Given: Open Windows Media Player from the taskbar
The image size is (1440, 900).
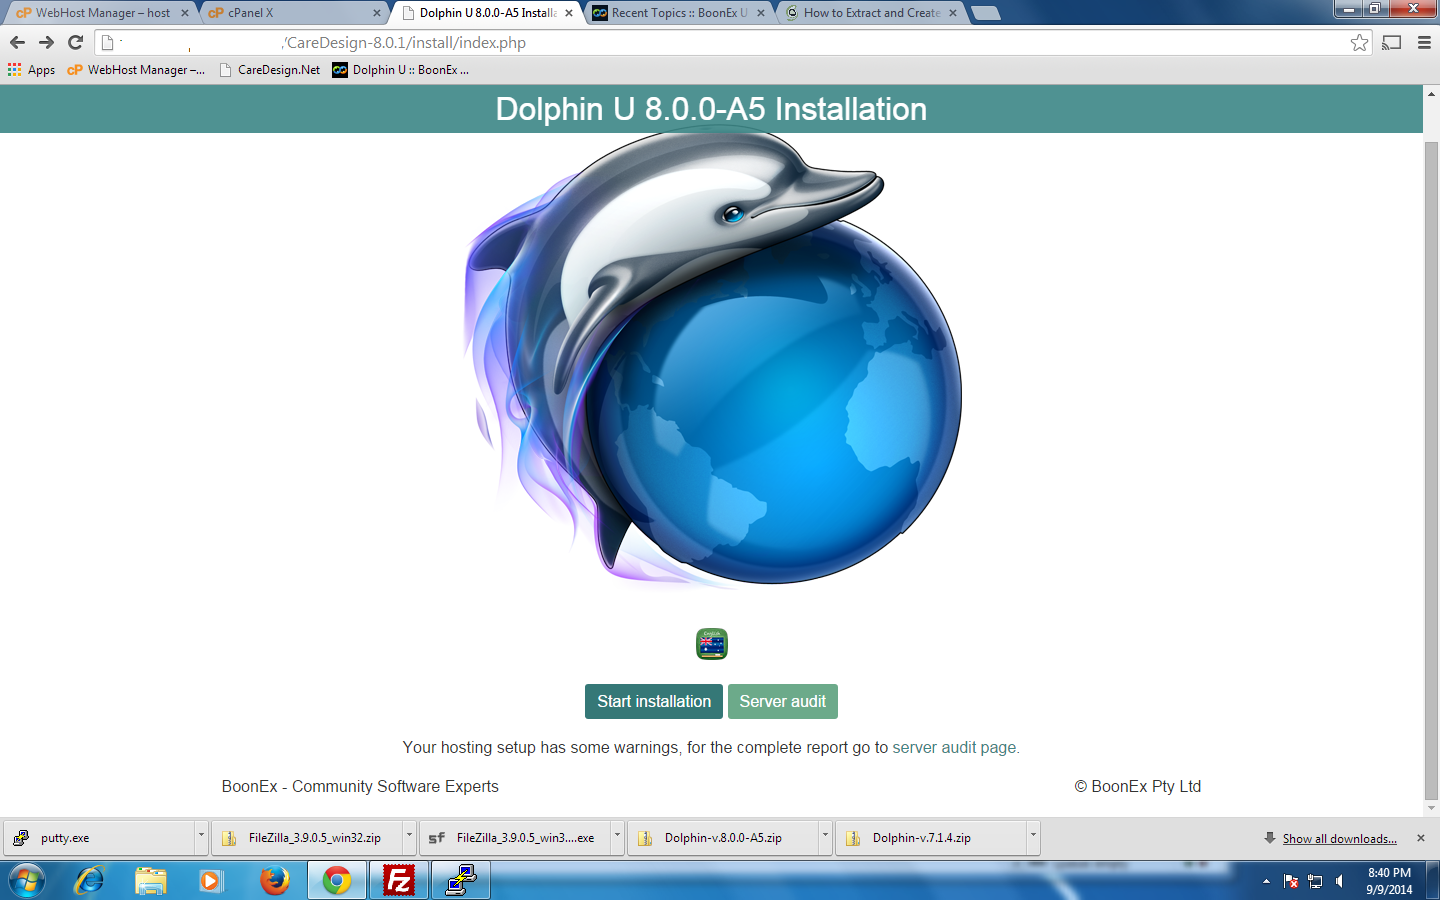Looking at the screenshot, I should point(211,881).
